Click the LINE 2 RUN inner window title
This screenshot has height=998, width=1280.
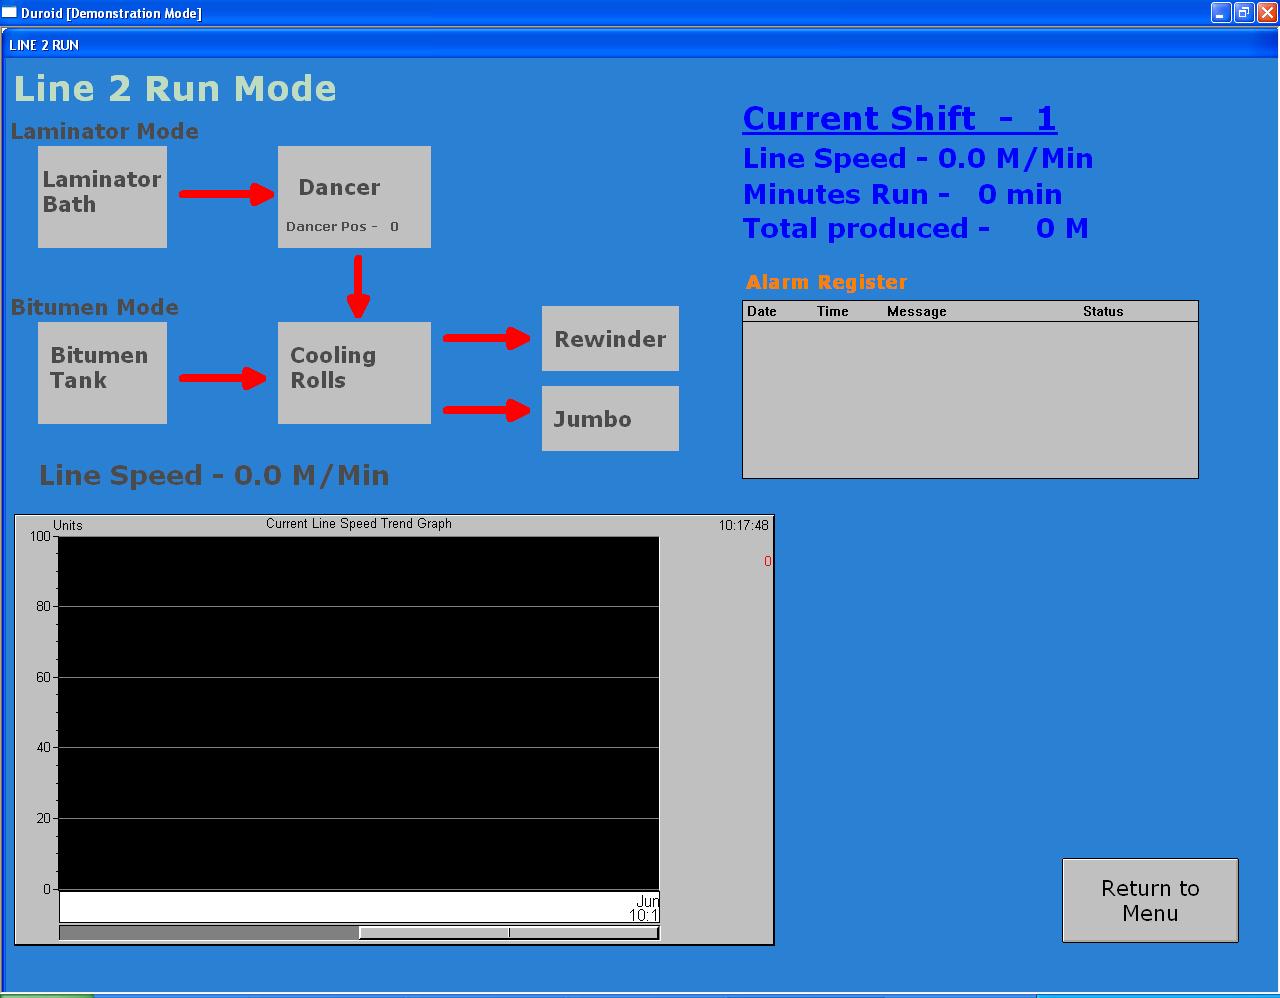(x=44, y=45)
